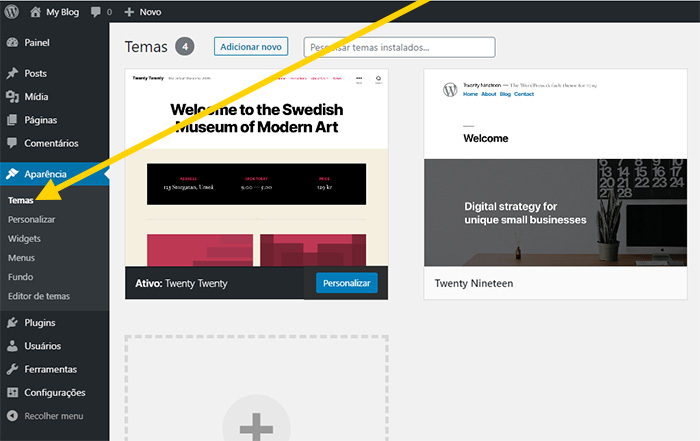
Task: Click the Posts pin icon
Action: 12,73
